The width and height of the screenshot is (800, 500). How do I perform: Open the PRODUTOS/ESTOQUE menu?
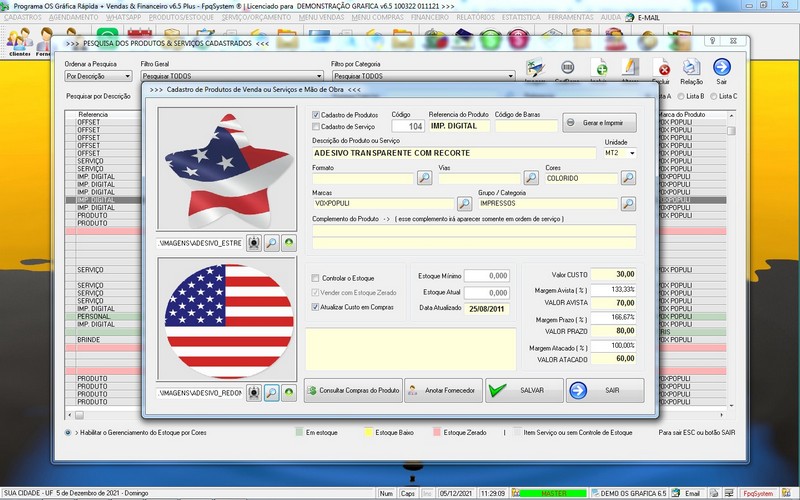181,17
